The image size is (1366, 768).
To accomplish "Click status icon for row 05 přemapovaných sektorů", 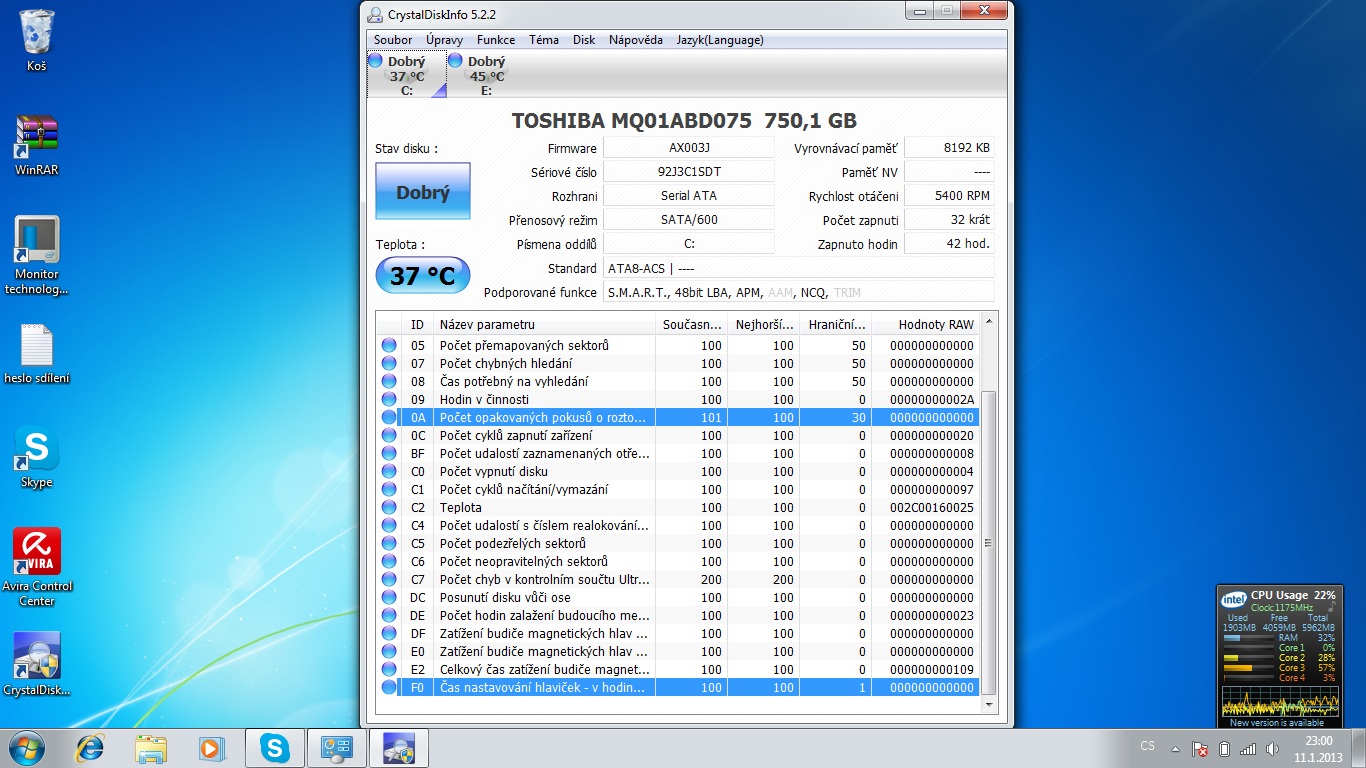I will pyautogui.click(x=389, y=345).
